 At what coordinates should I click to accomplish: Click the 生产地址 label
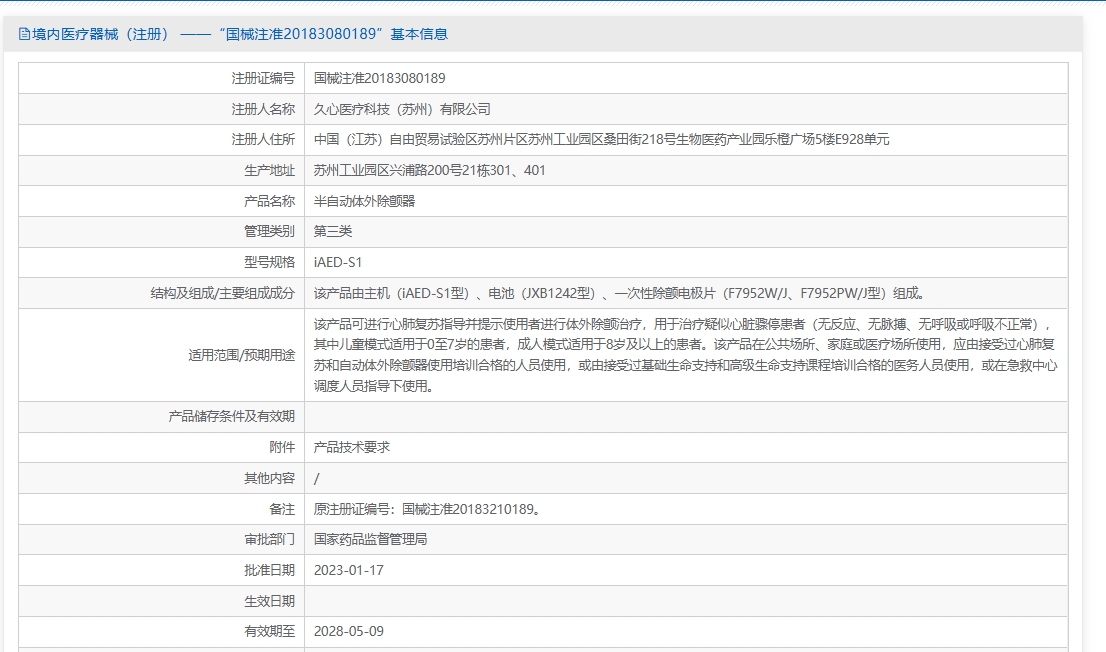pos(269,170)
